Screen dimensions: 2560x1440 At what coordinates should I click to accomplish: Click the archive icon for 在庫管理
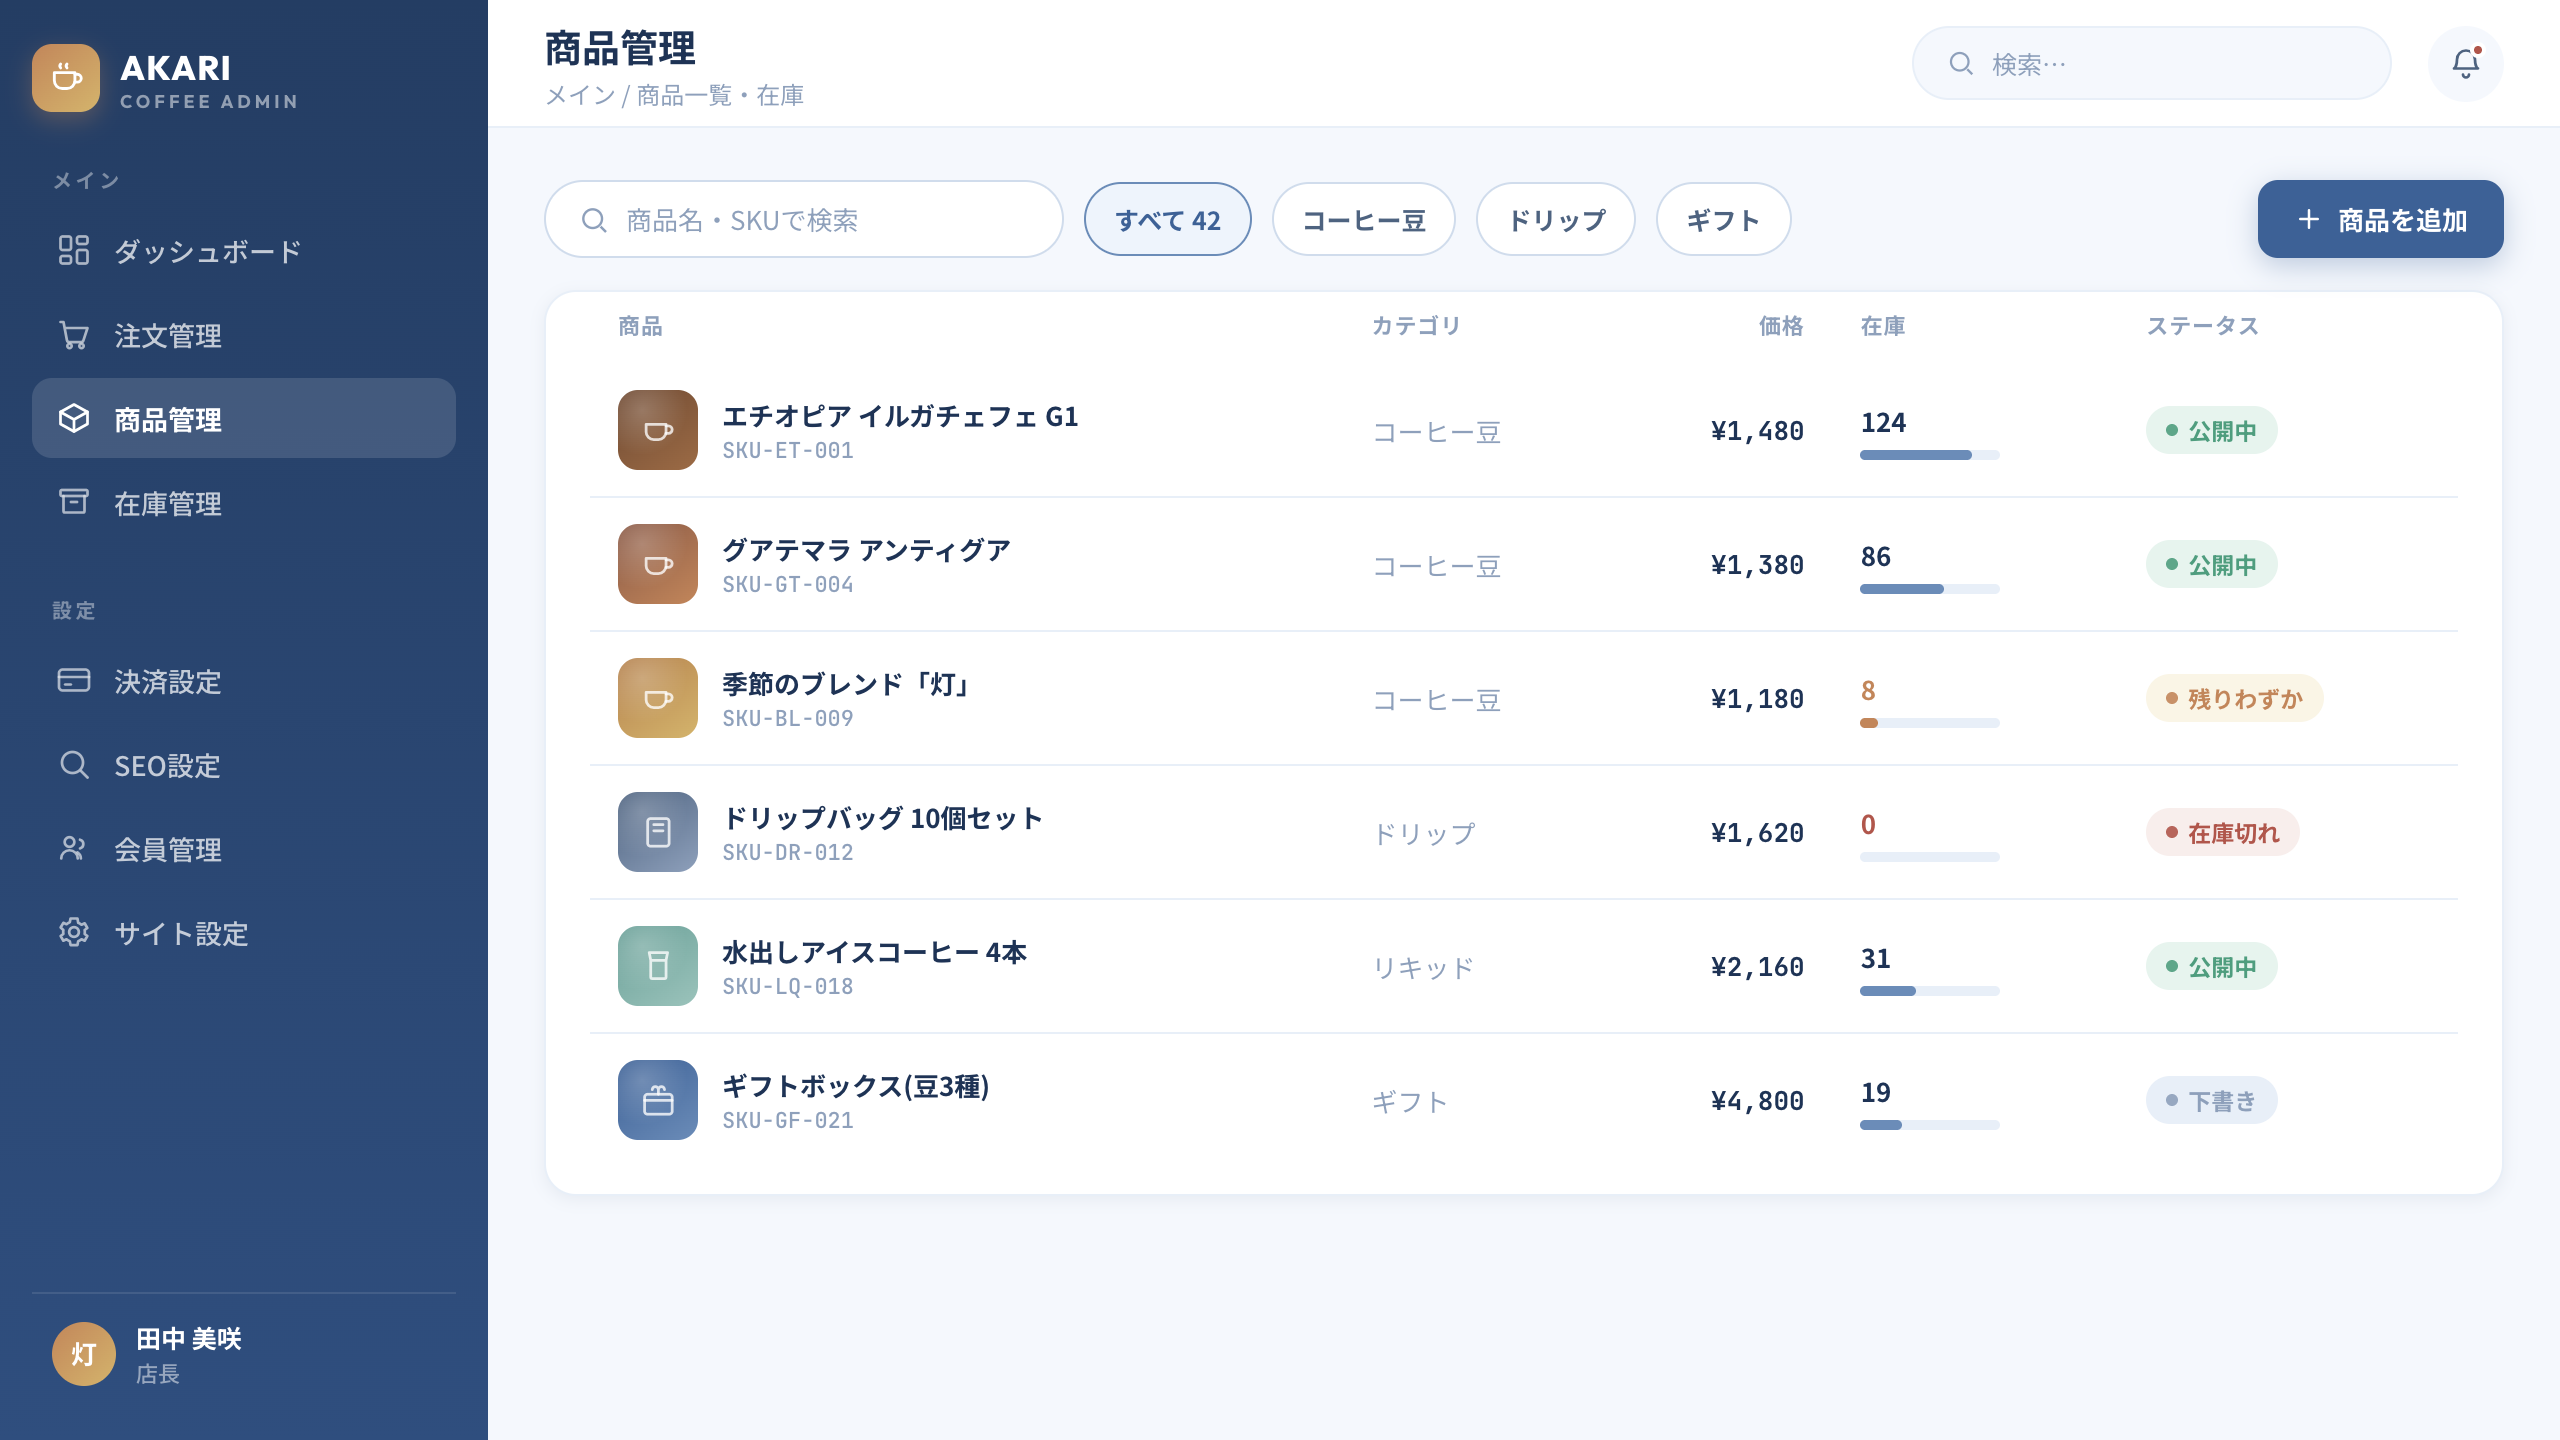tap(74, 502)
